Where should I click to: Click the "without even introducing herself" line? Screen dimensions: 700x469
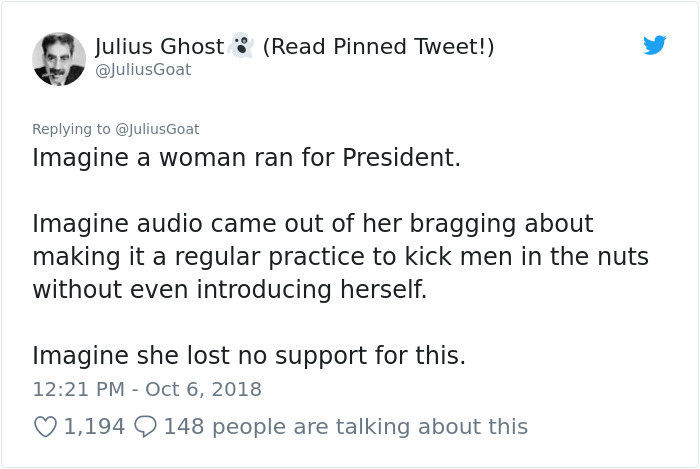(x=229, y=290)
